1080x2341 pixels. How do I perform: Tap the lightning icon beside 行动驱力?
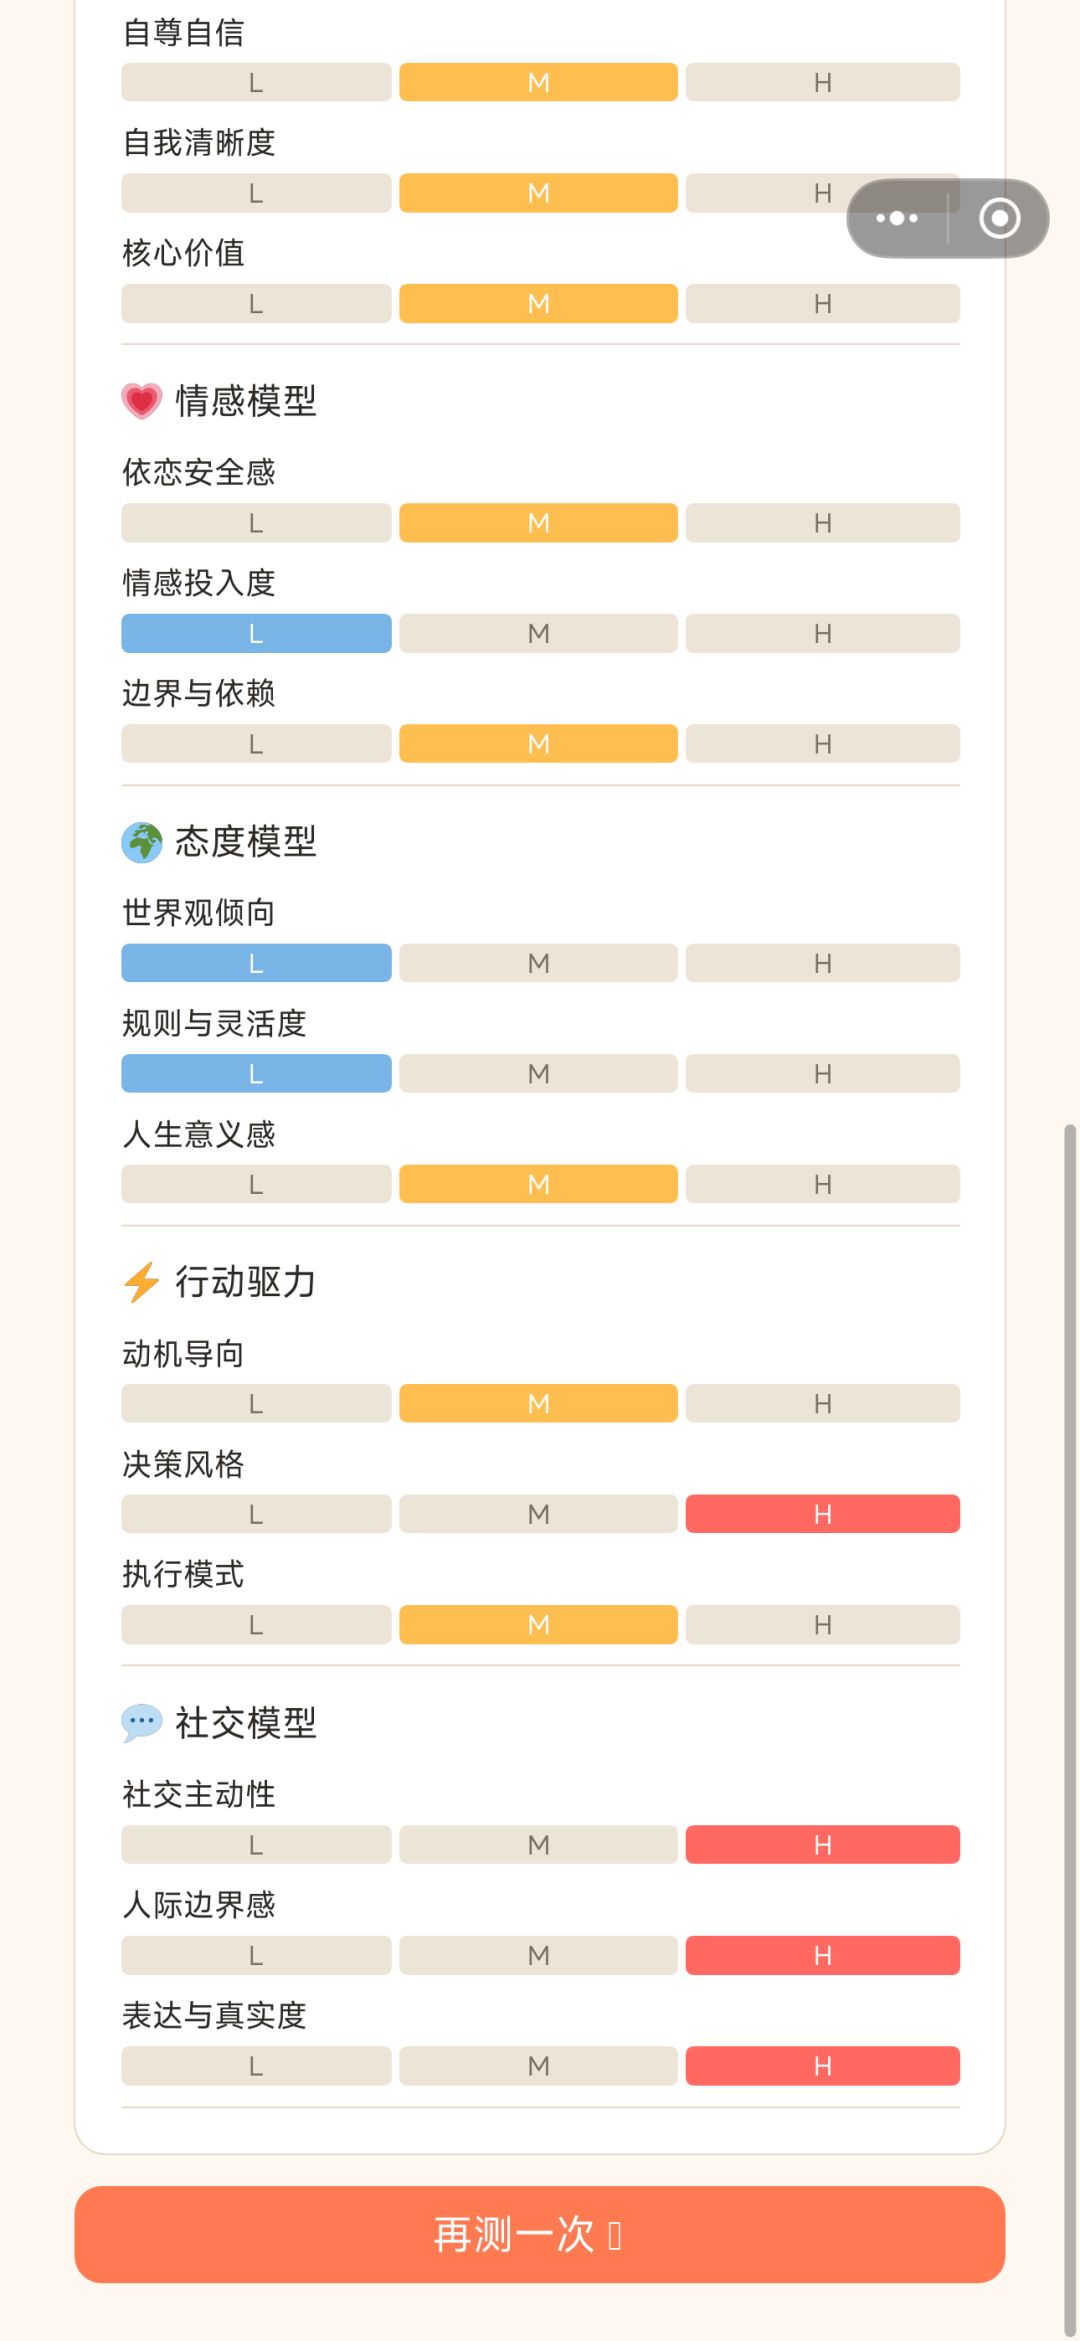click(142, 1282)
